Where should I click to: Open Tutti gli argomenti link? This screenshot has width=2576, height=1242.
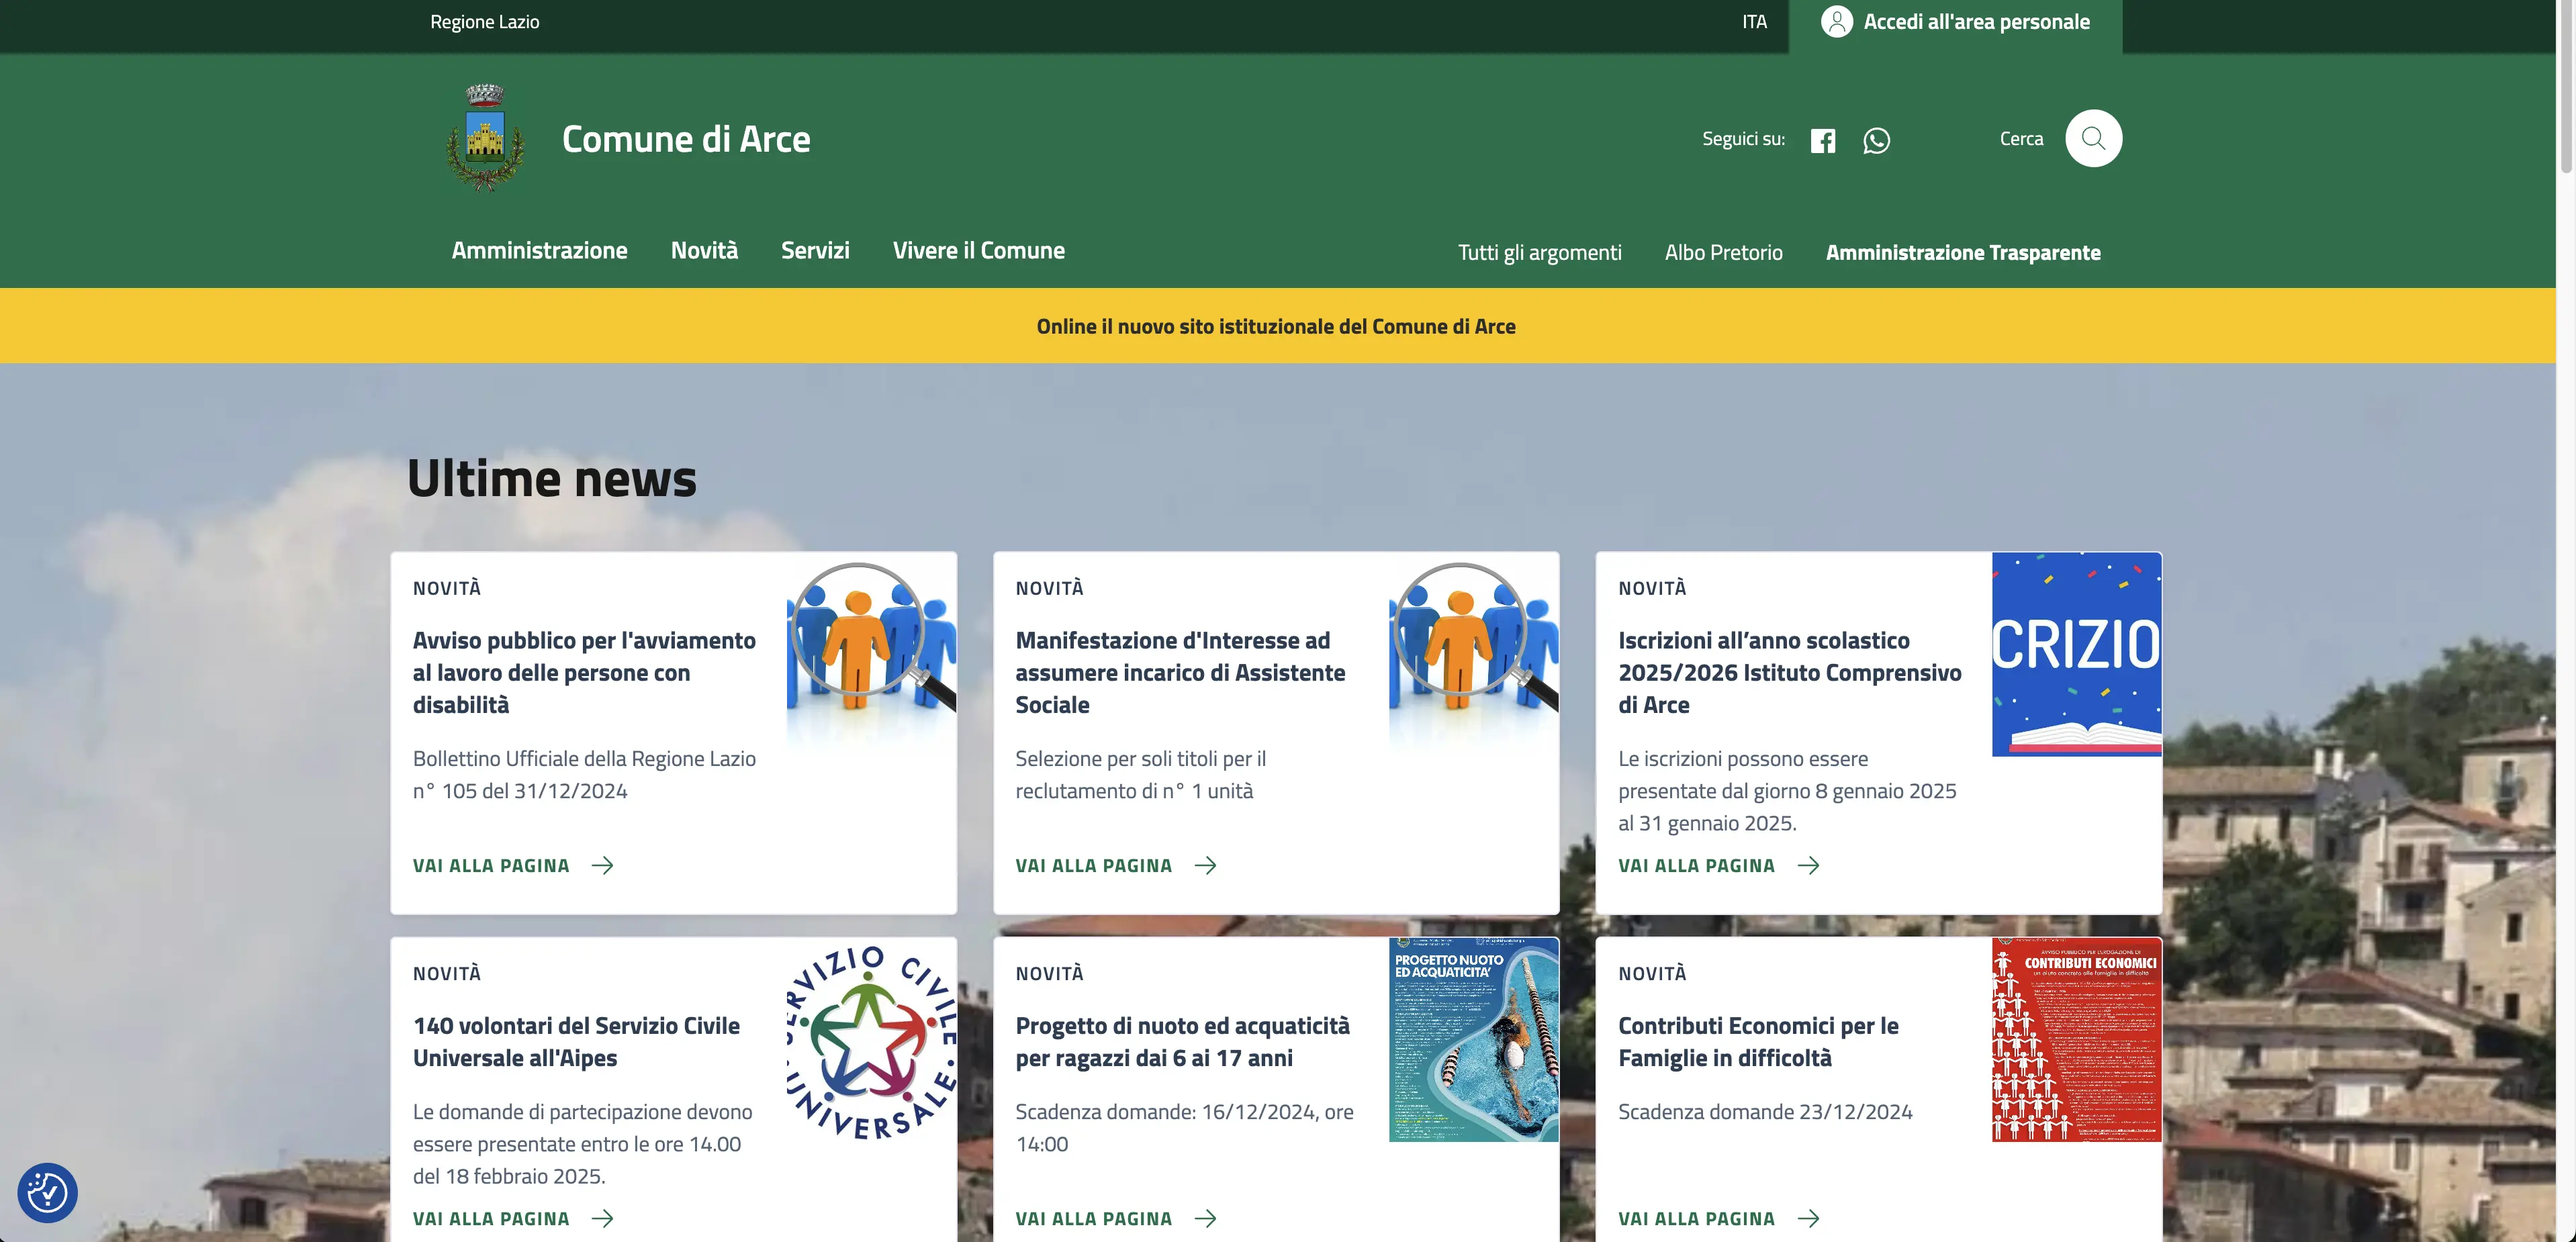pyautogui.click(x=1539, y=252)
